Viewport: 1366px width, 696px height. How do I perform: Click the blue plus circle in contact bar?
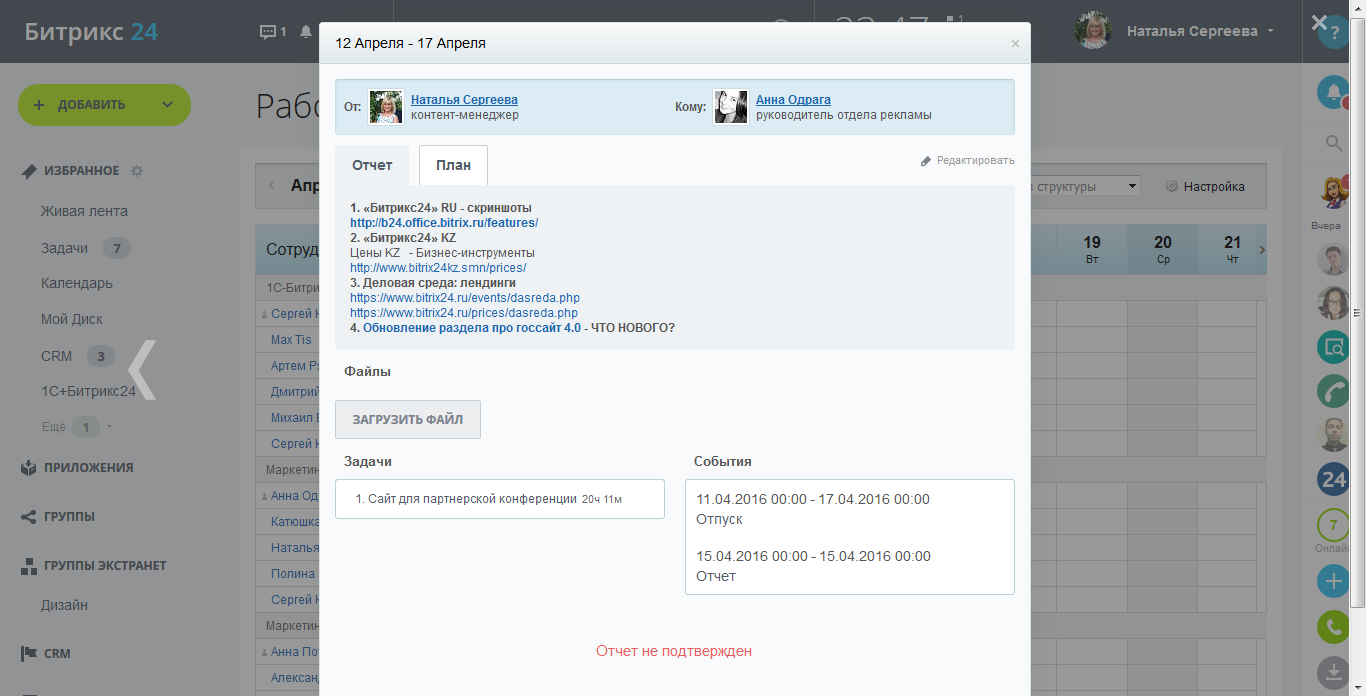point(1333,581)
